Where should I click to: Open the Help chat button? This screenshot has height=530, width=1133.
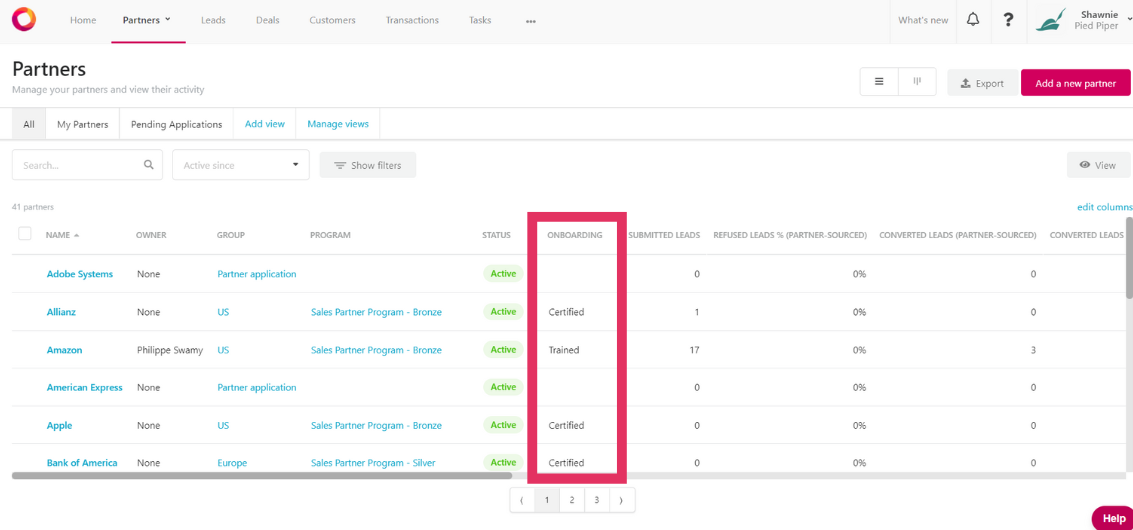(x=1112, y=518)
